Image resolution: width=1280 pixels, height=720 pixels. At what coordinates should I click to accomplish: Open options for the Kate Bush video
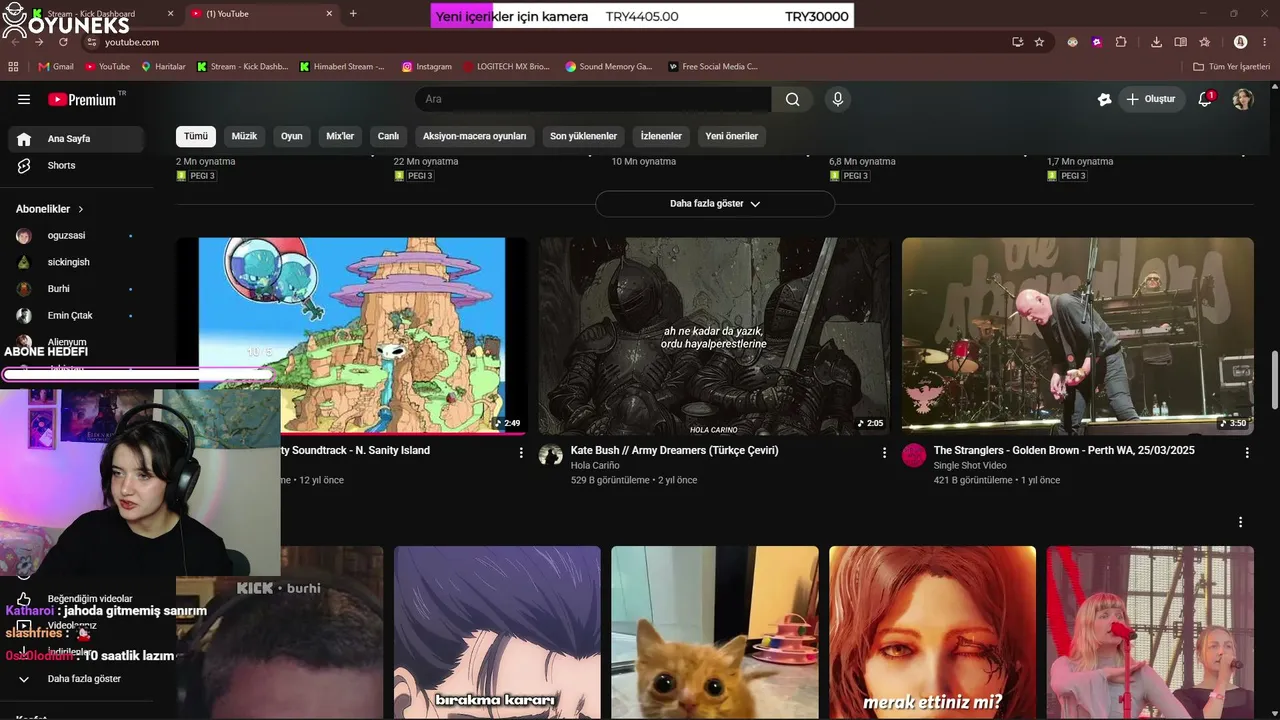[x=884, y=453]
